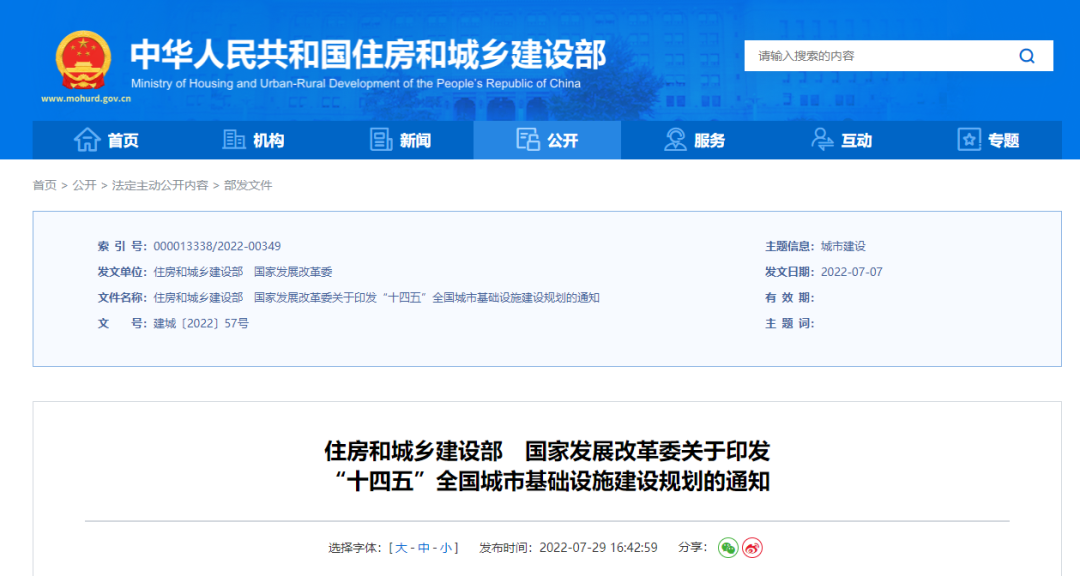Click the 公开 disclosure icon

tap(527, 140)
